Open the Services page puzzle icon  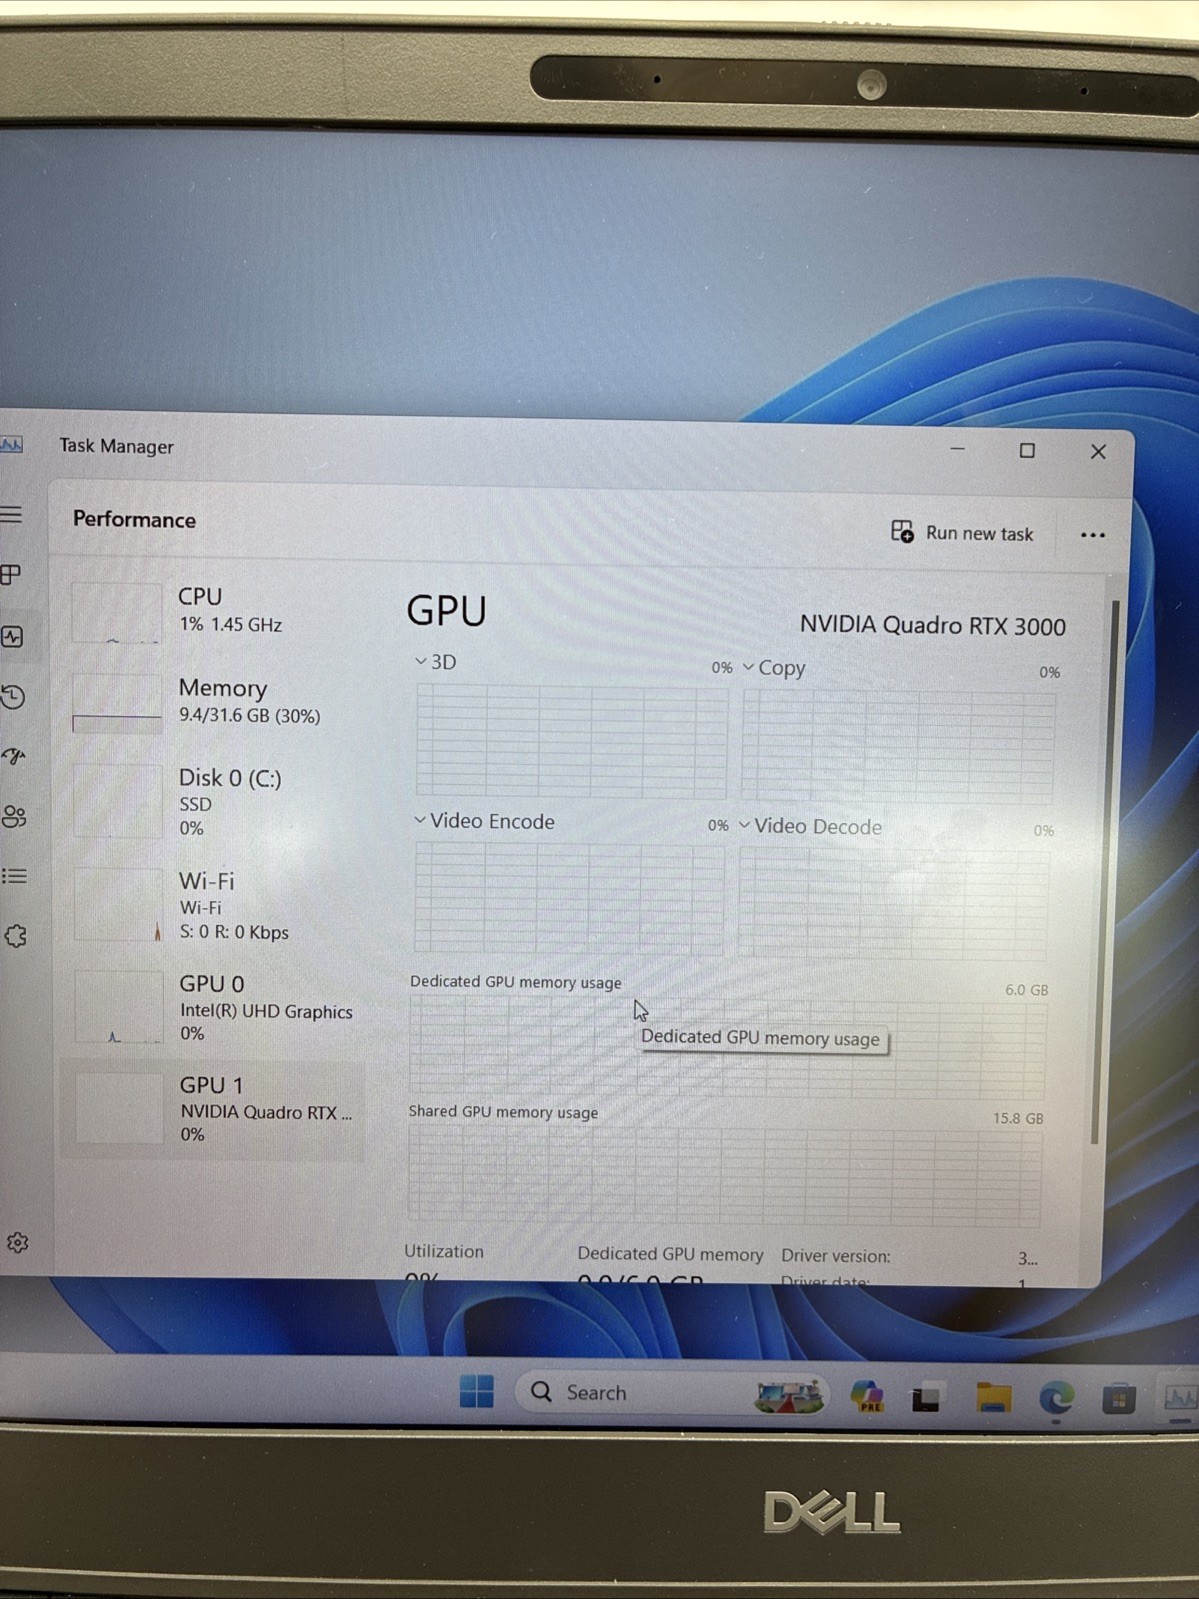click(x=15, y=936)
